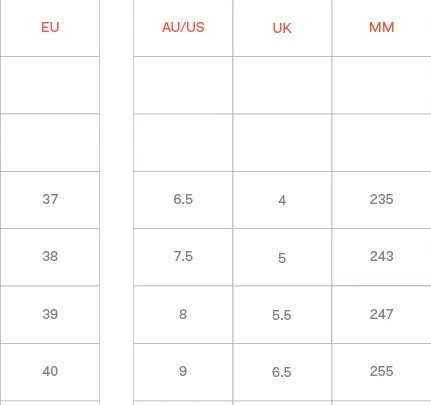Click the UK column header
431x405 pixels.
pos(282,28)
